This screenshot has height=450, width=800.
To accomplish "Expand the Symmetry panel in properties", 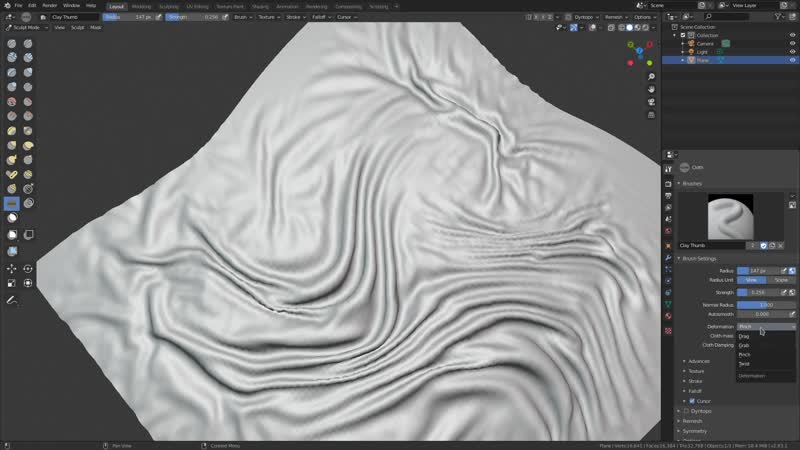I will [x=694, y=431].
